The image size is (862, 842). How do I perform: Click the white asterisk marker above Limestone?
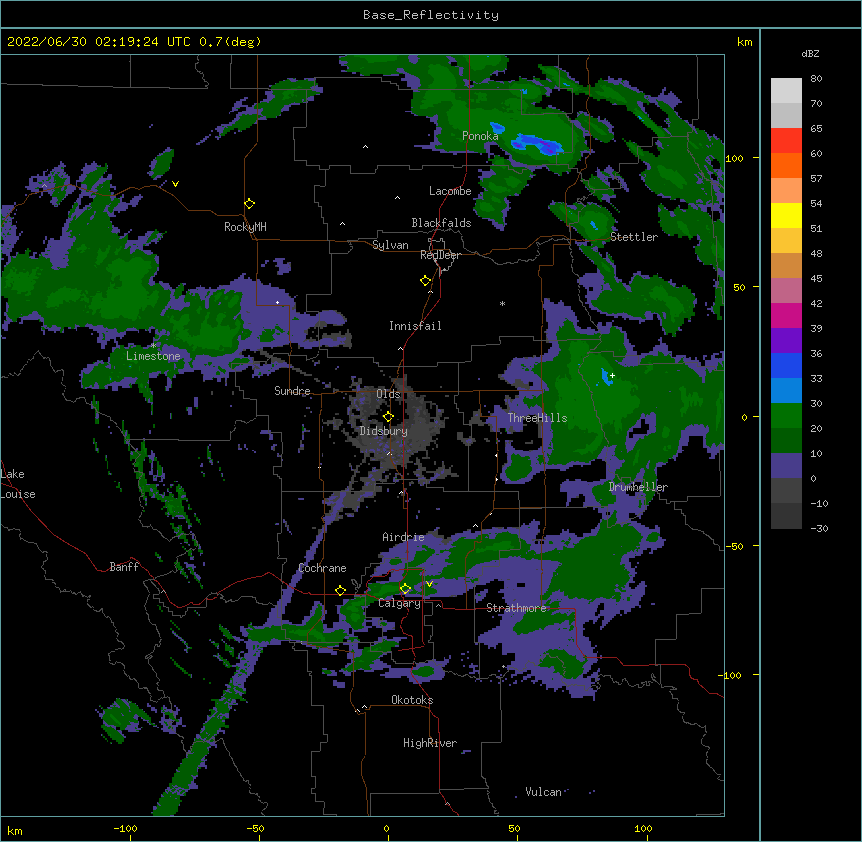click(153, 345)
